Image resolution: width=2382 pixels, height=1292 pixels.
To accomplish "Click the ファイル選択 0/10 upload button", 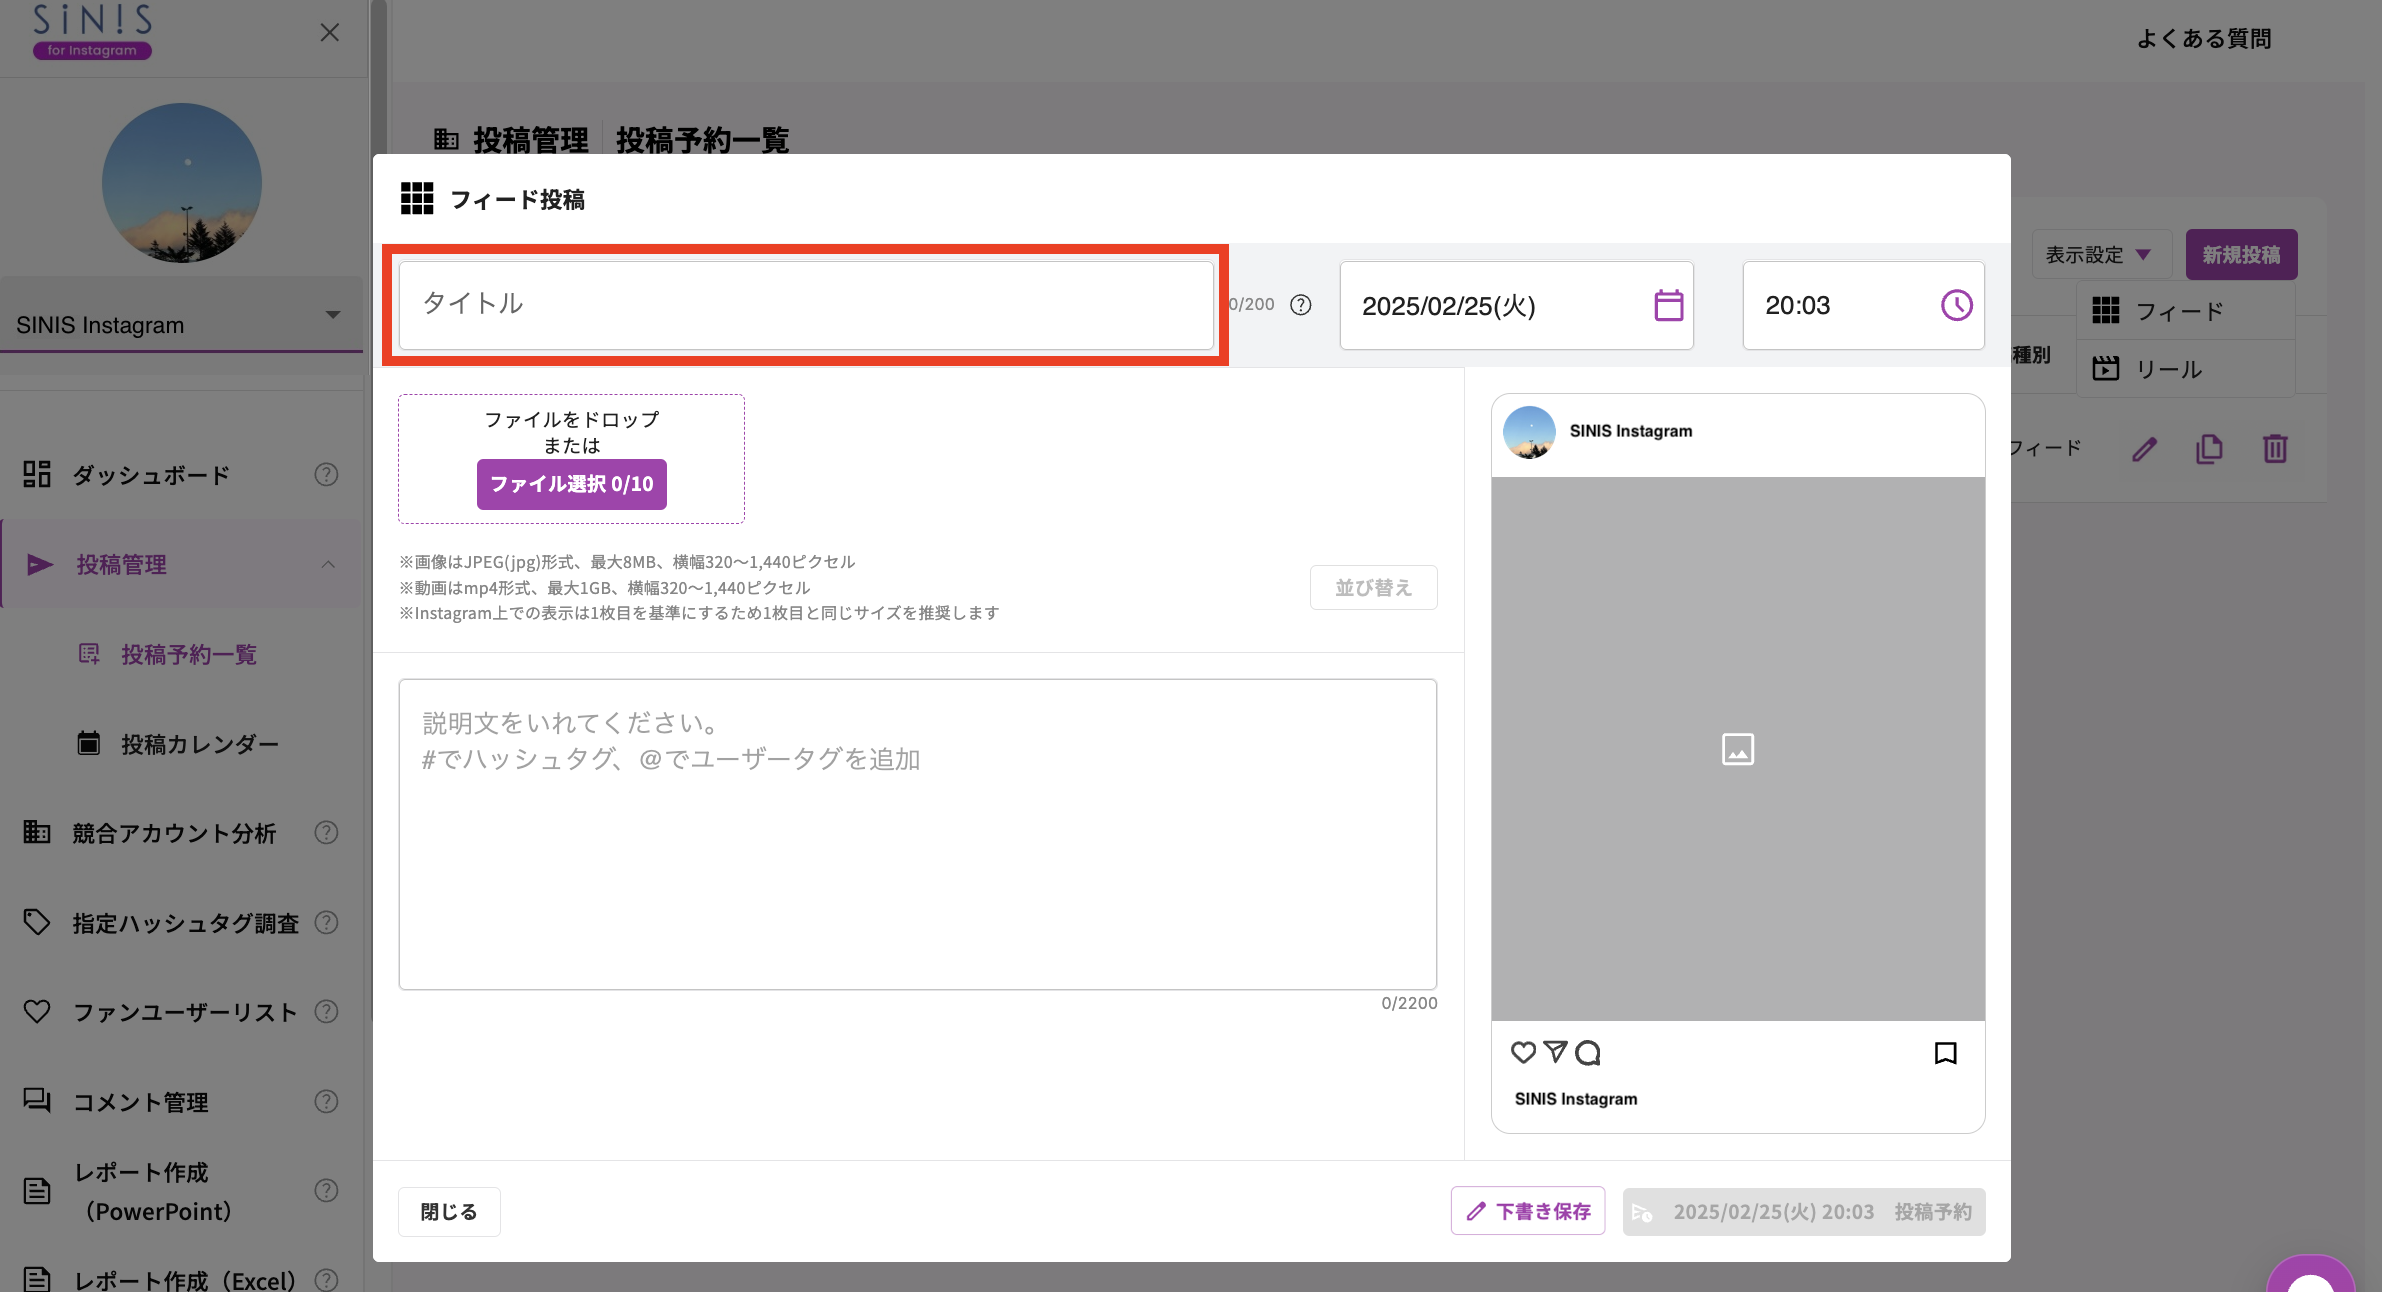I will coord(571,484).
